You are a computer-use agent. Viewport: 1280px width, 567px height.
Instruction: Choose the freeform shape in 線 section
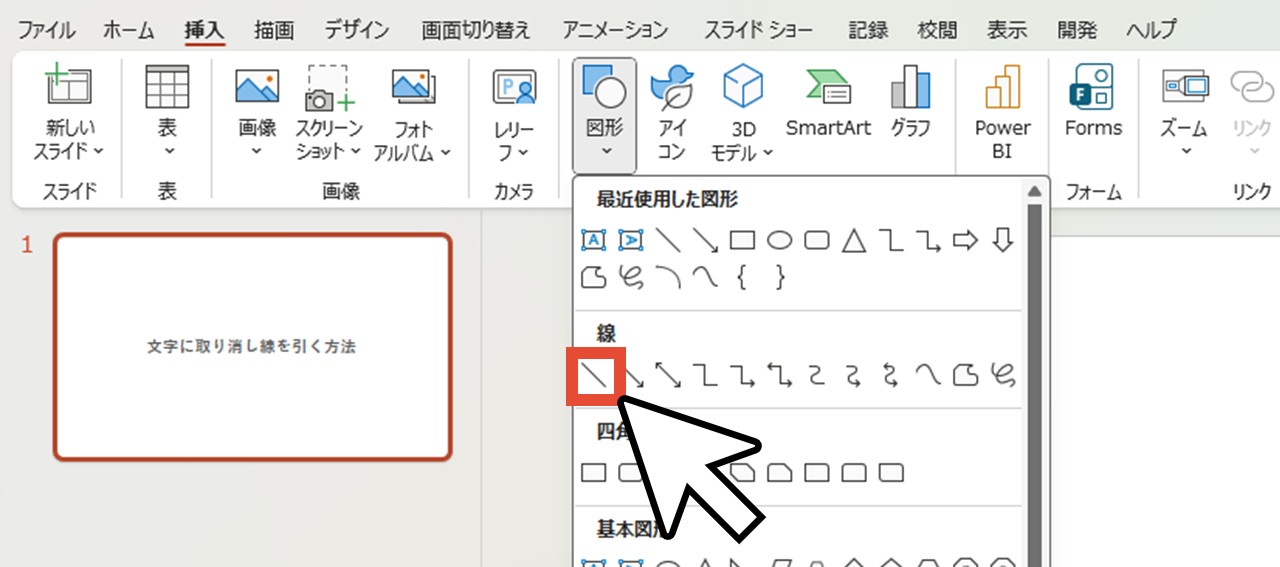965,375
